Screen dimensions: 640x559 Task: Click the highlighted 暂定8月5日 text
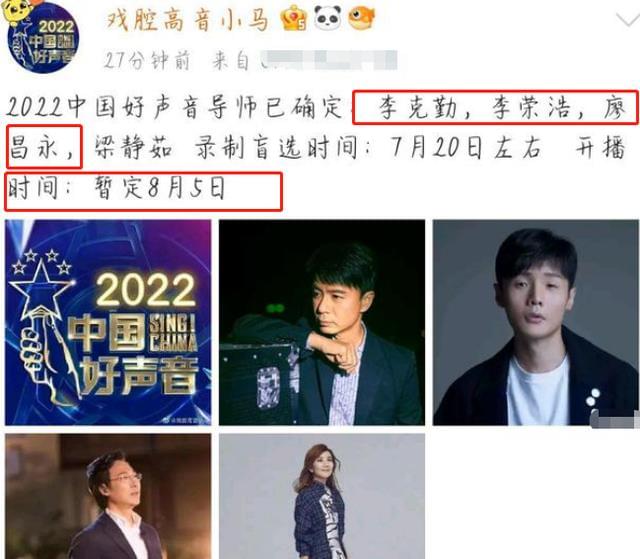point(160,189)
